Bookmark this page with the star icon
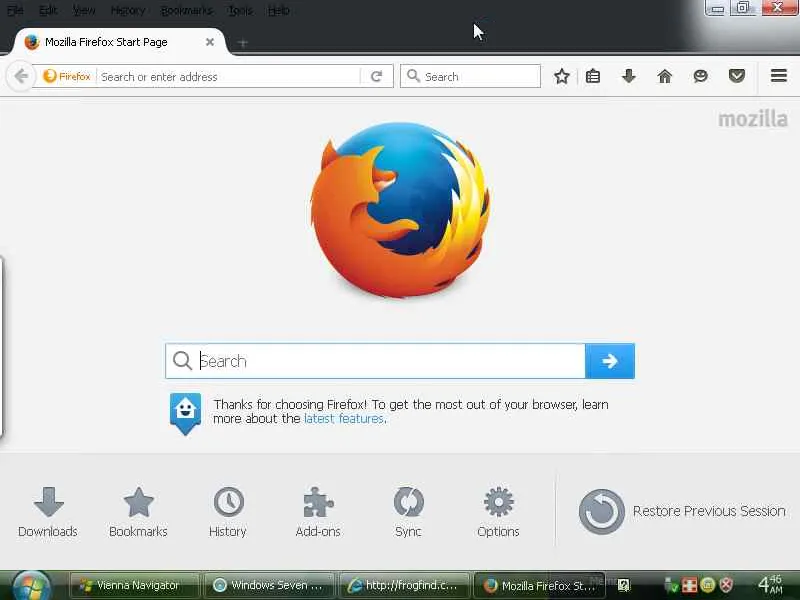The image size is (800, 600). click(561, 77)
